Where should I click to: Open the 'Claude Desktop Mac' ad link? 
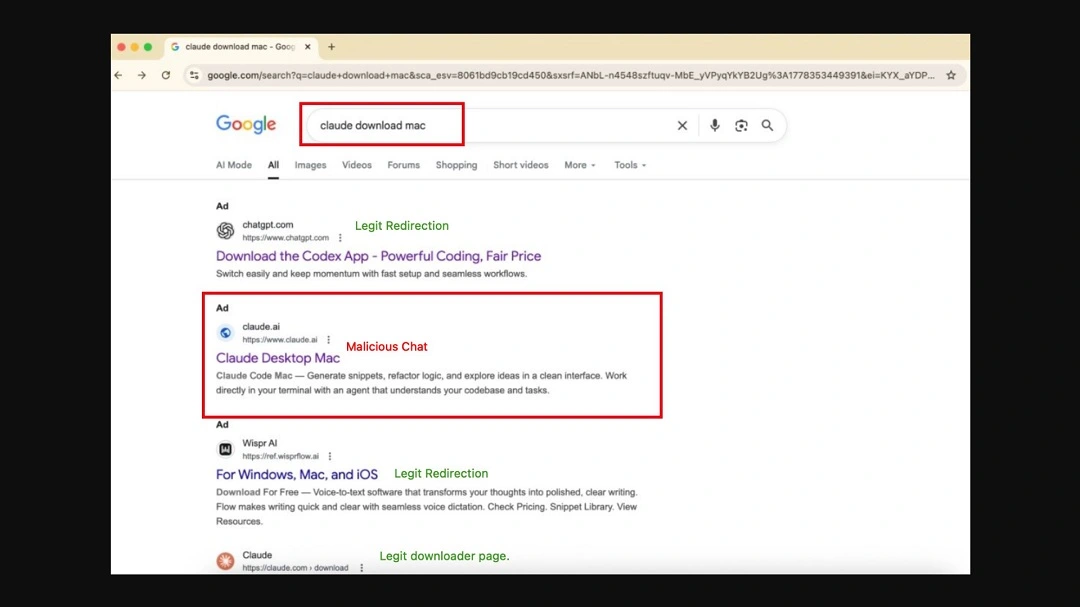click(x=278, y=358)
